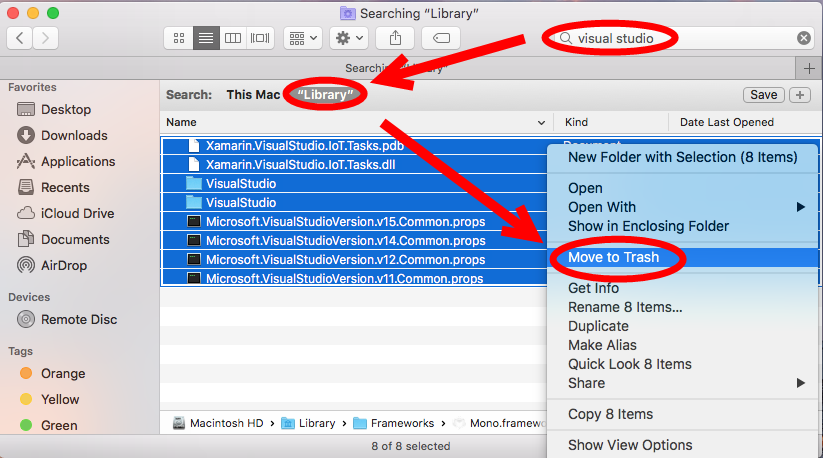Switch to cover flow view
This screenshot has width=823, height=458.
coord(260,38)
